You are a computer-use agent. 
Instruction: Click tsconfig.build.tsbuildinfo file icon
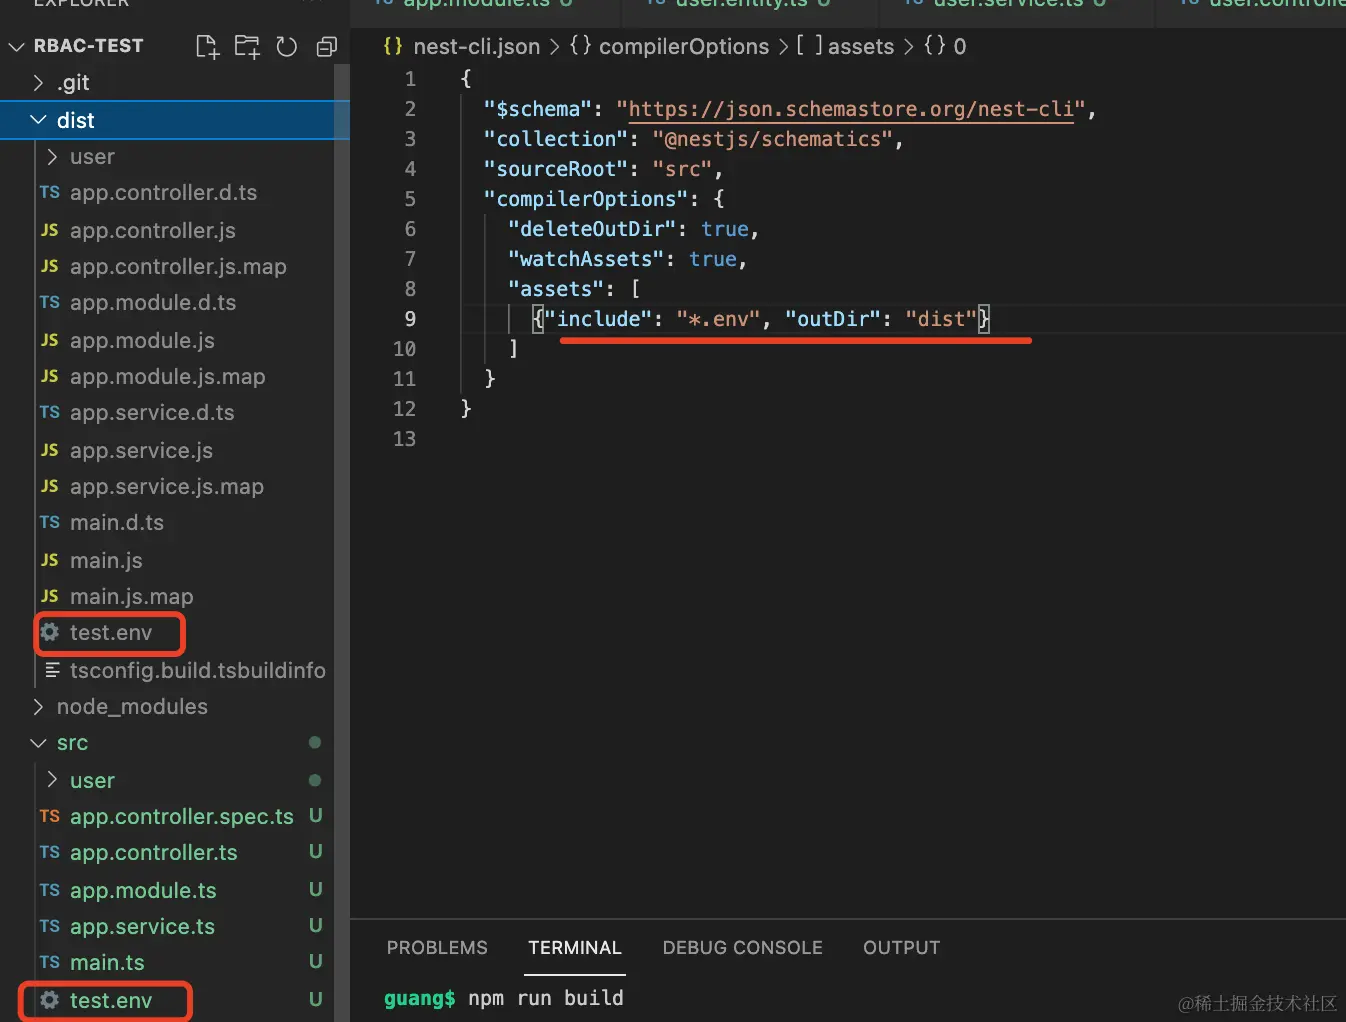pos(52,670)
